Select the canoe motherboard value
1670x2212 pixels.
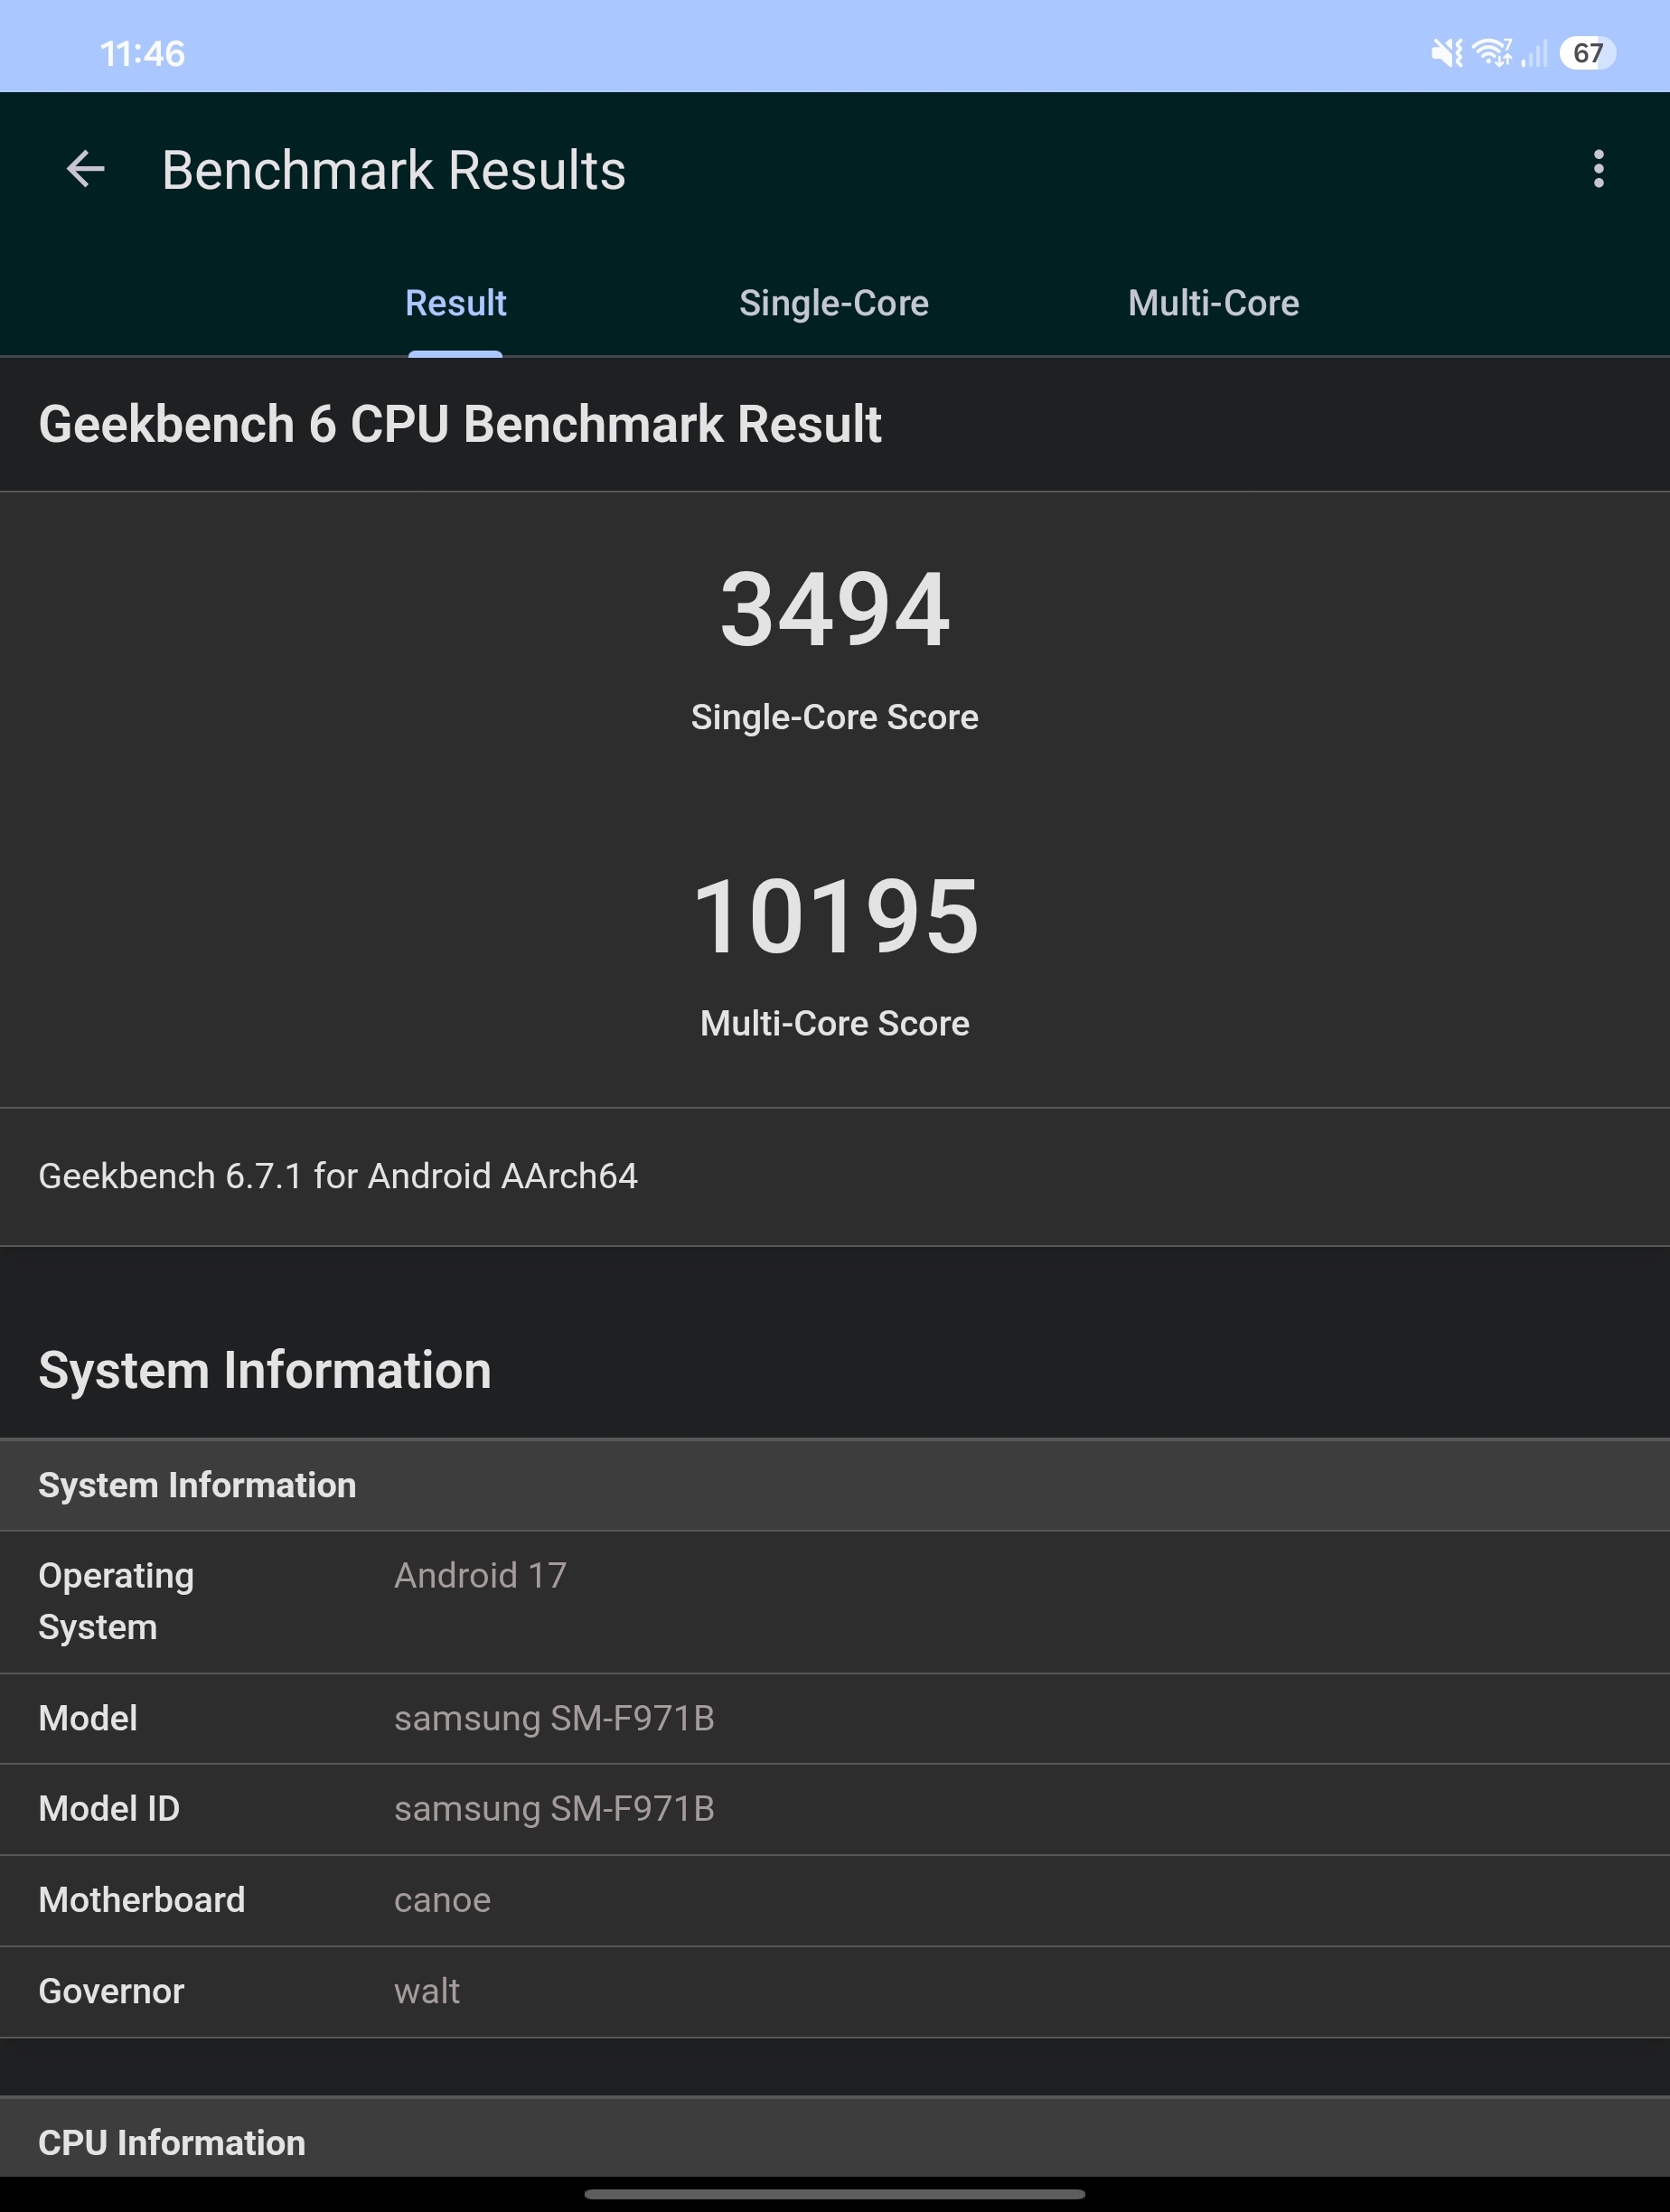click(x=442, y=1900)
